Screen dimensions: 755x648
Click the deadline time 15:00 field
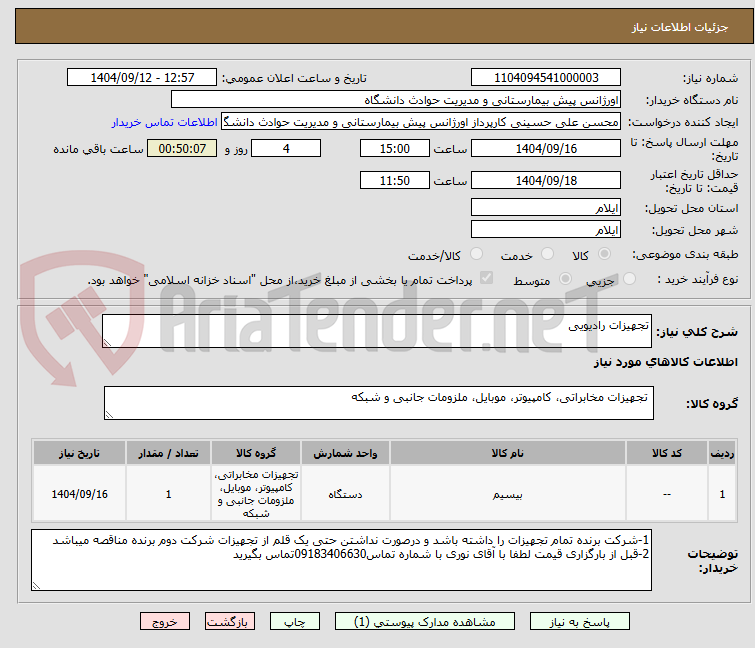coord(395,148)
